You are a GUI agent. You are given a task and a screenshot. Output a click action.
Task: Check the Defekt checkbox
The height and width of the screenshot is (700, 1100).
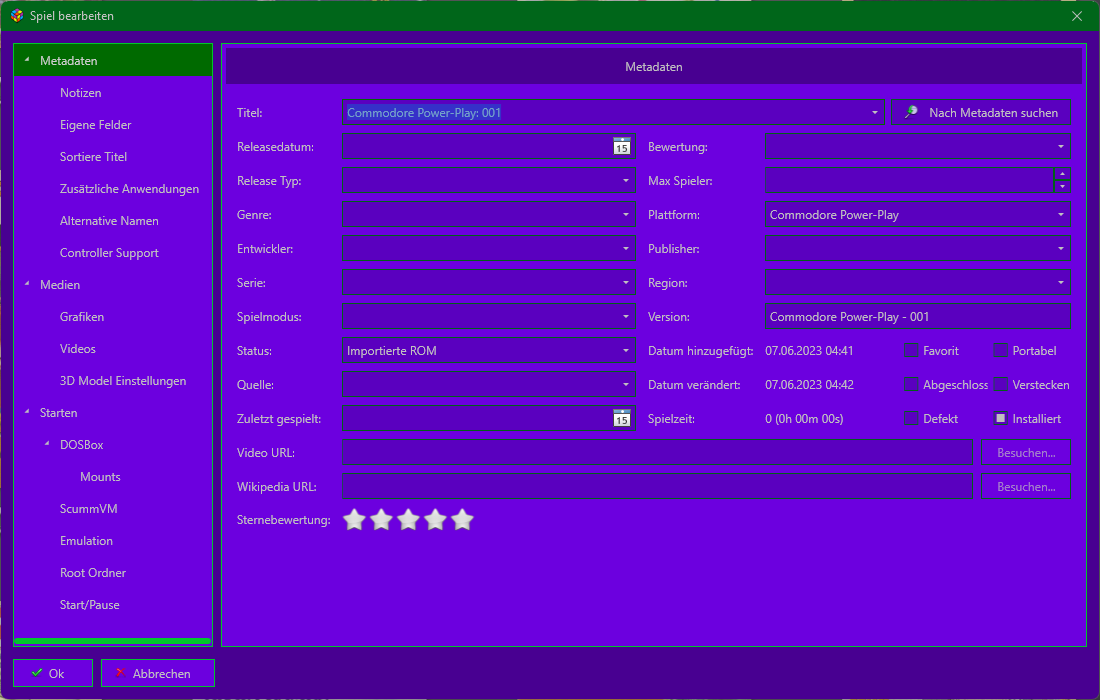pyautogui.click(x=911, y=419)
